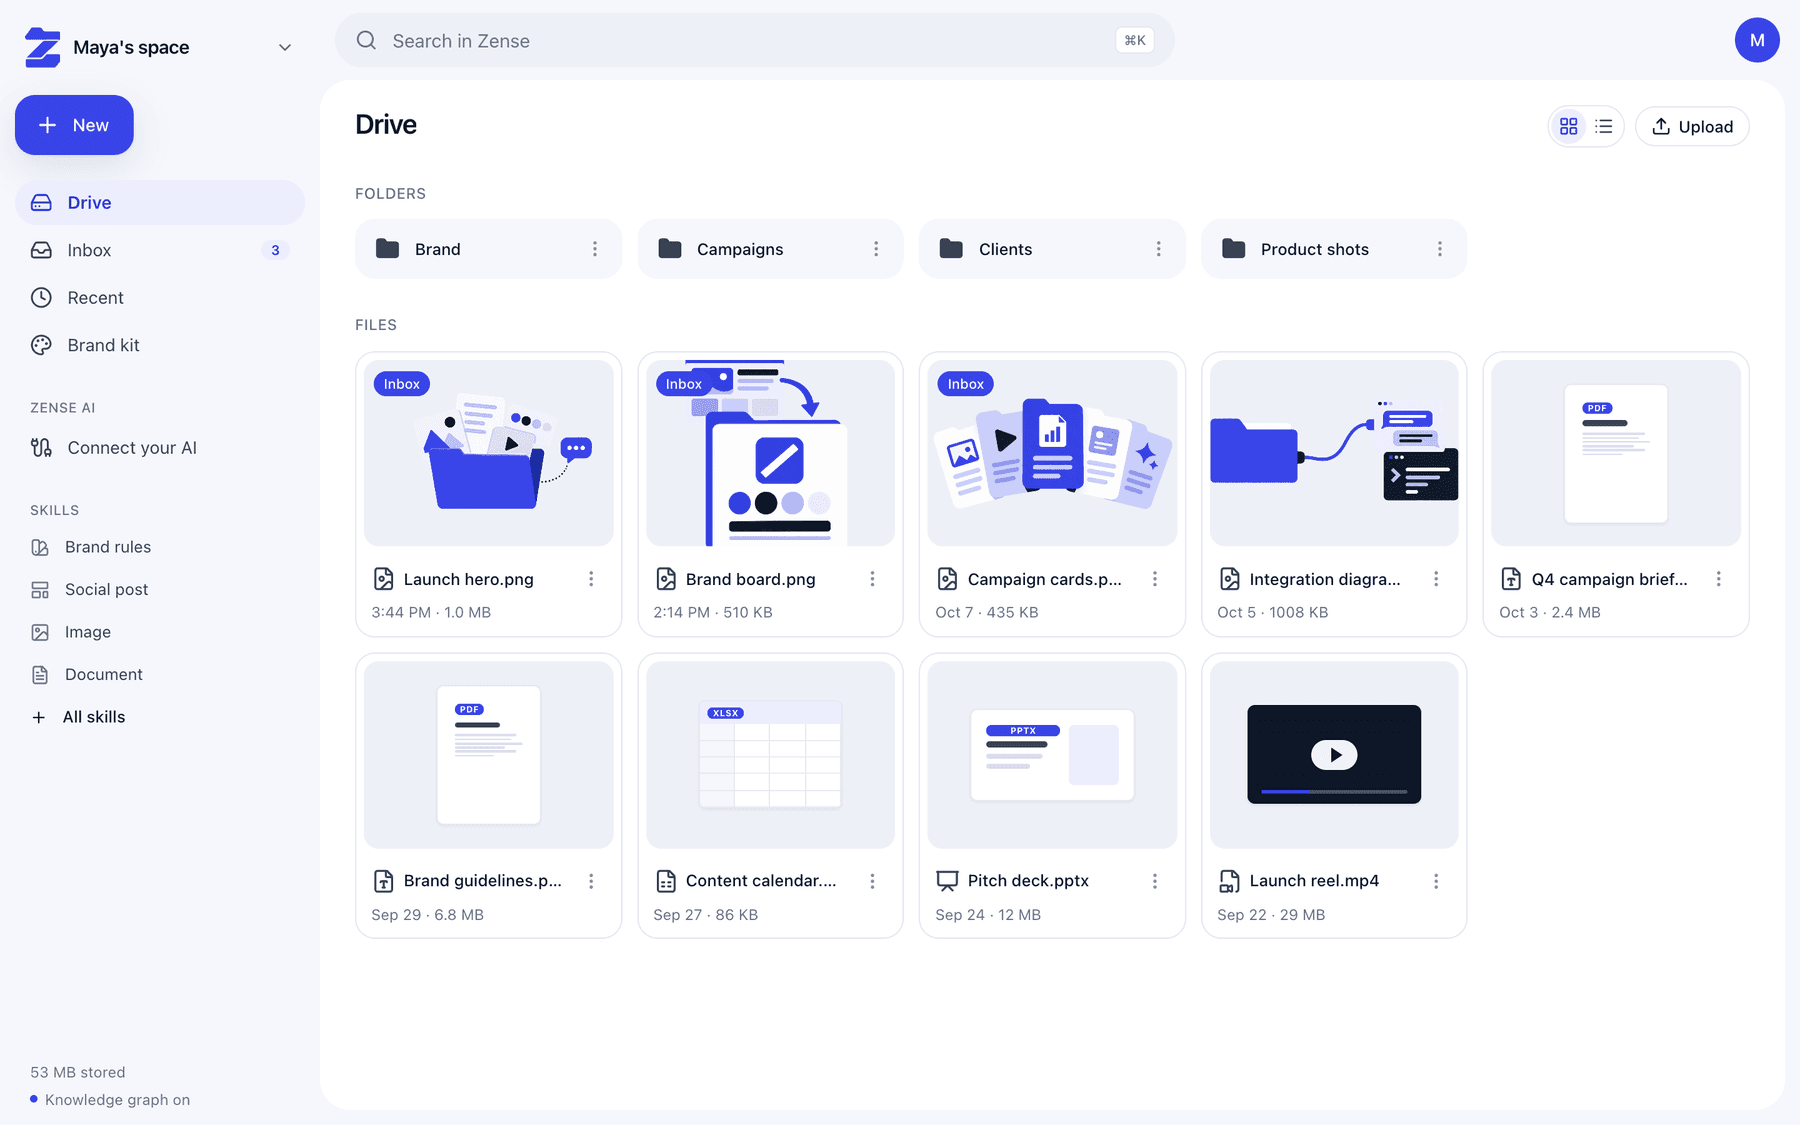Open Brand guidelines PDF thumbnail
This screenshot has height=1125, width=1800.
coord(489,755)
